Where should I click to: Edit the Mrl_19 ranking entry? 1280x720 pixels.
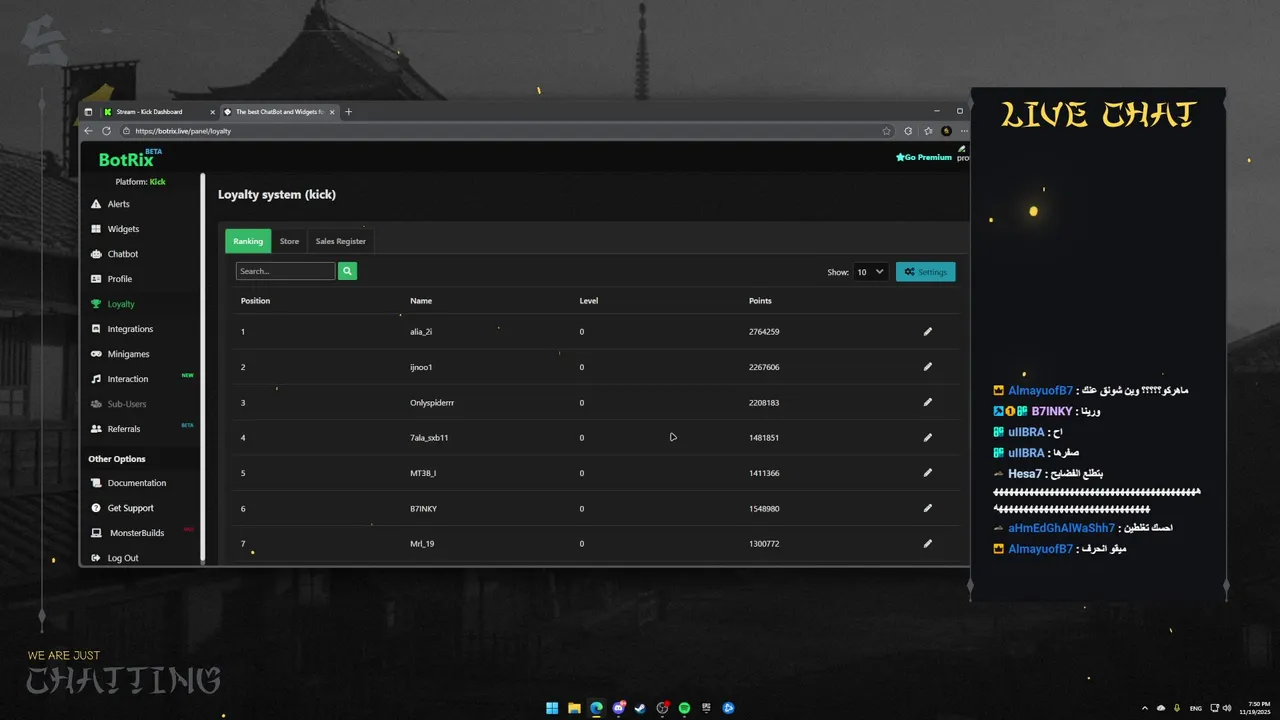tap(927, 544)
